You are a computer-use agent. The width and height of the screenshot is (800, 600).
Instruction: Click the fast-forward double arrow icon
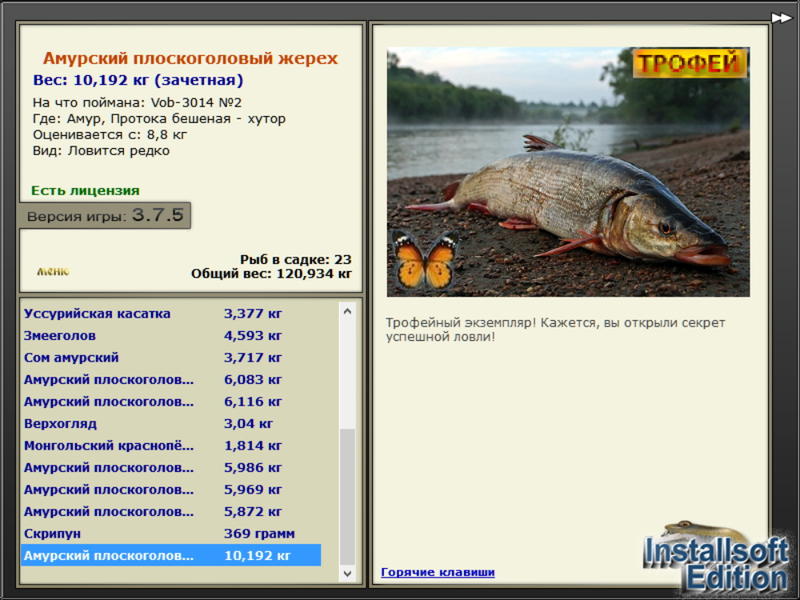tap(781, 18)
